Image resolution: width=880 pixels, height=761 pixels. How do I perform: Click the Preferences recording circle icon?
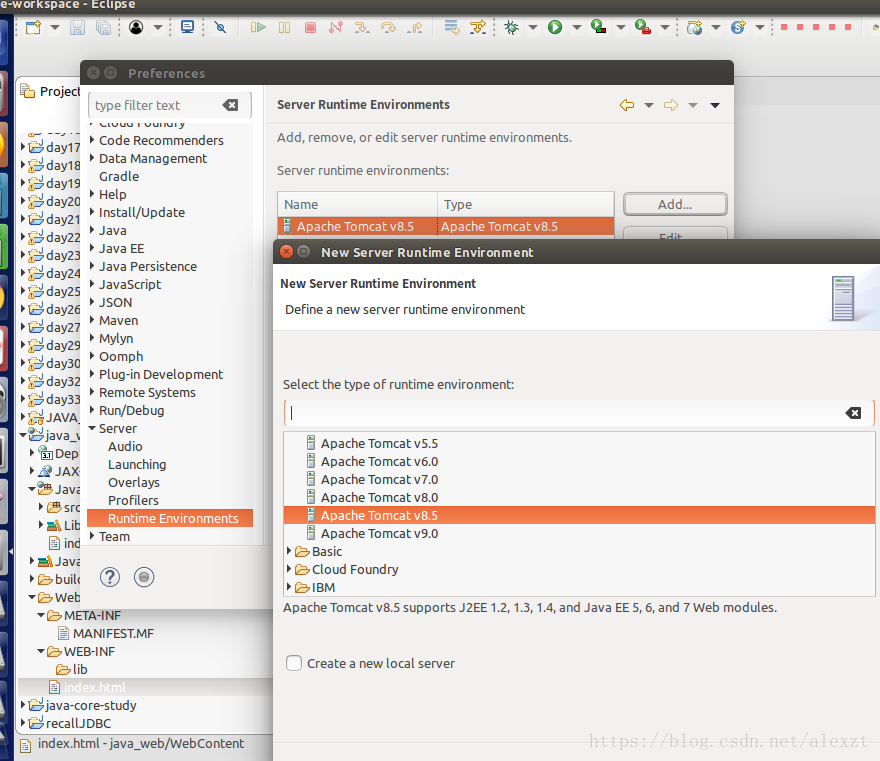click(x=144, y=577)
